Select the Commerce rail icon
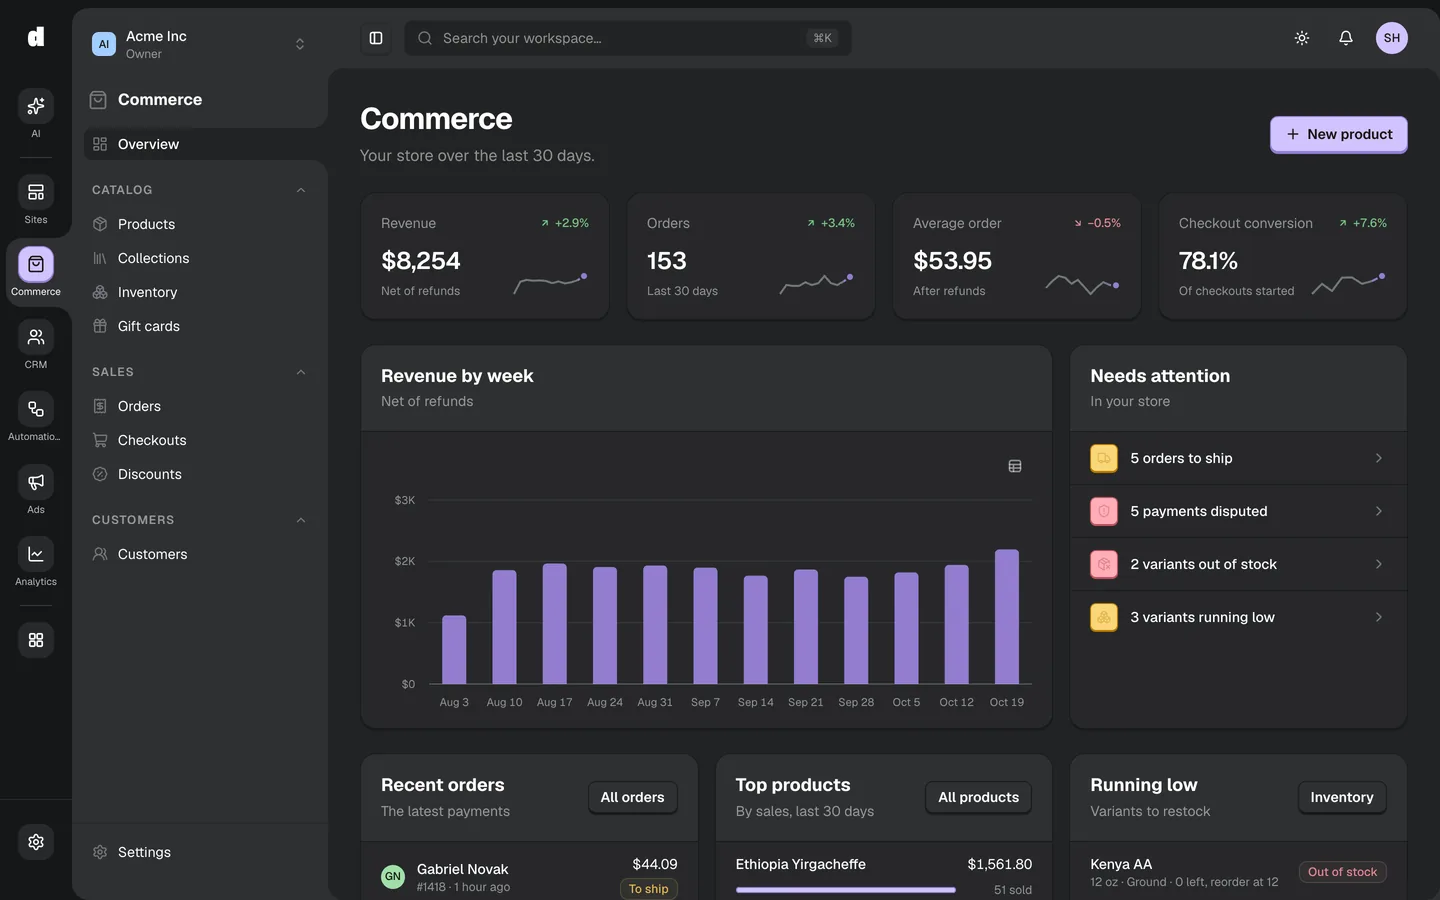Viewport: 1440px width, 900px height. pyautogui.click(x=36, y=265)
